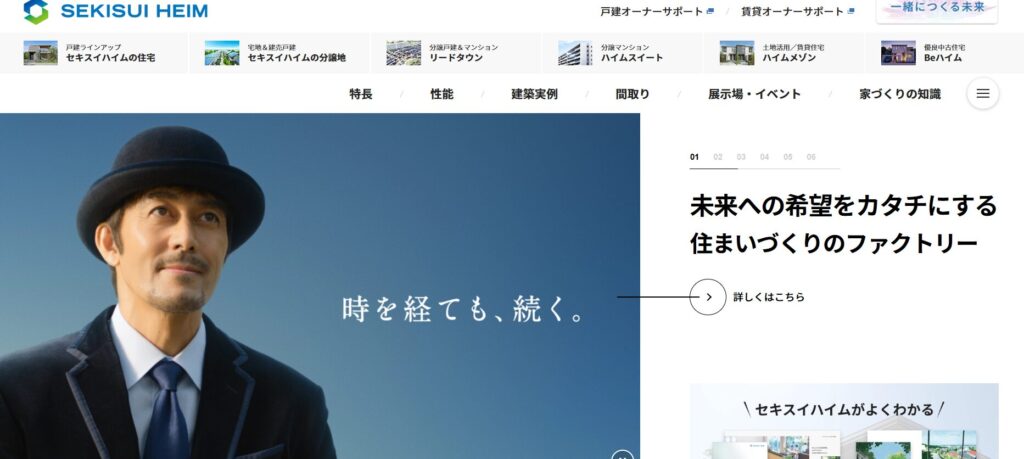Click the hero image with 時を経ても、続く。
The height and width of the screenshot is (459, 1024).
320,286
